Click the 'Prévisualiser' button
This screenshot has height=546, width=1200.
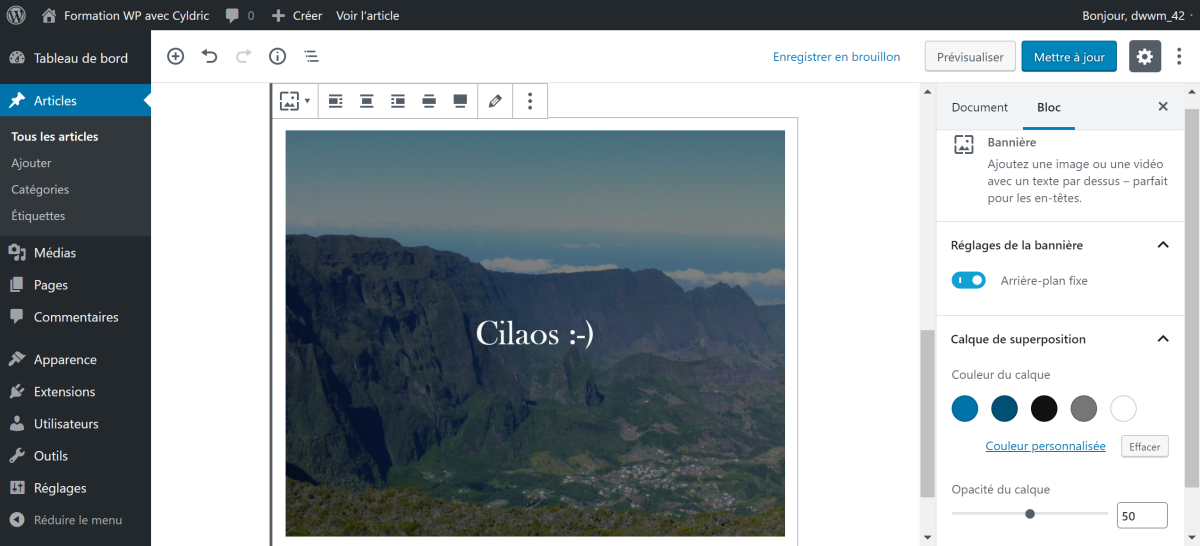[x=970, y=57]
